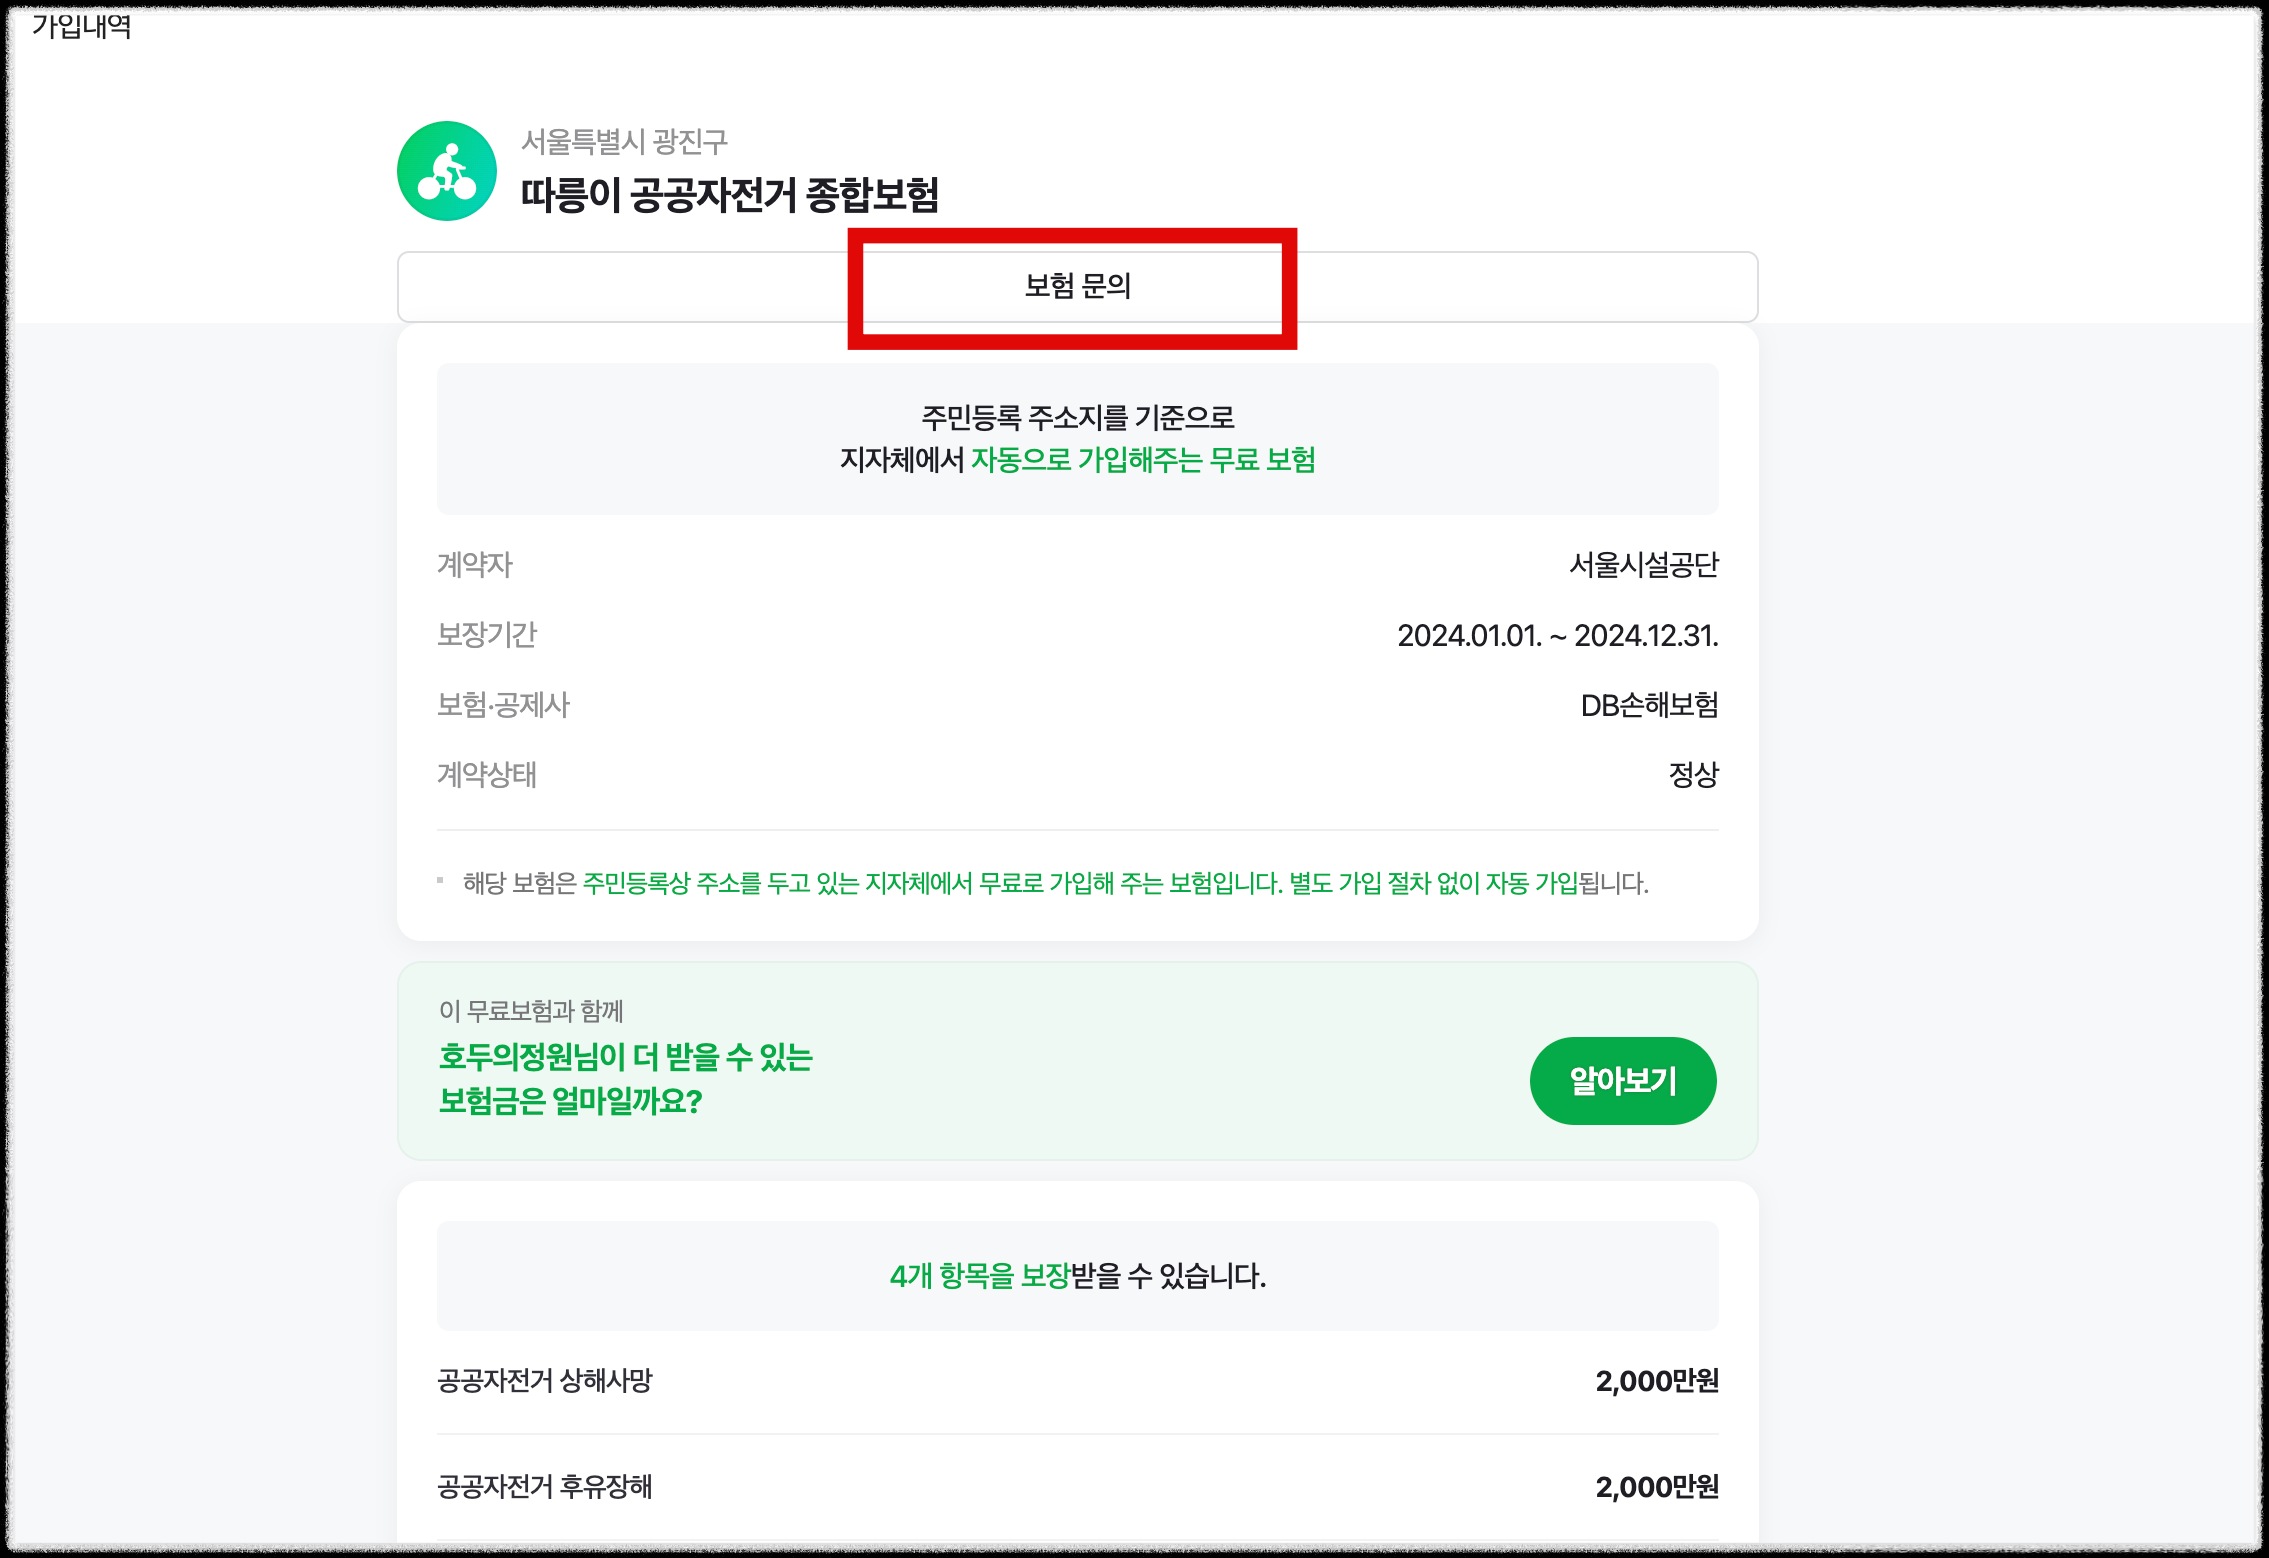Select the 보장기간 coverage period dates
Image resolution: width=2269 pixels, height=1558 pixels.
click(1558, 636)
